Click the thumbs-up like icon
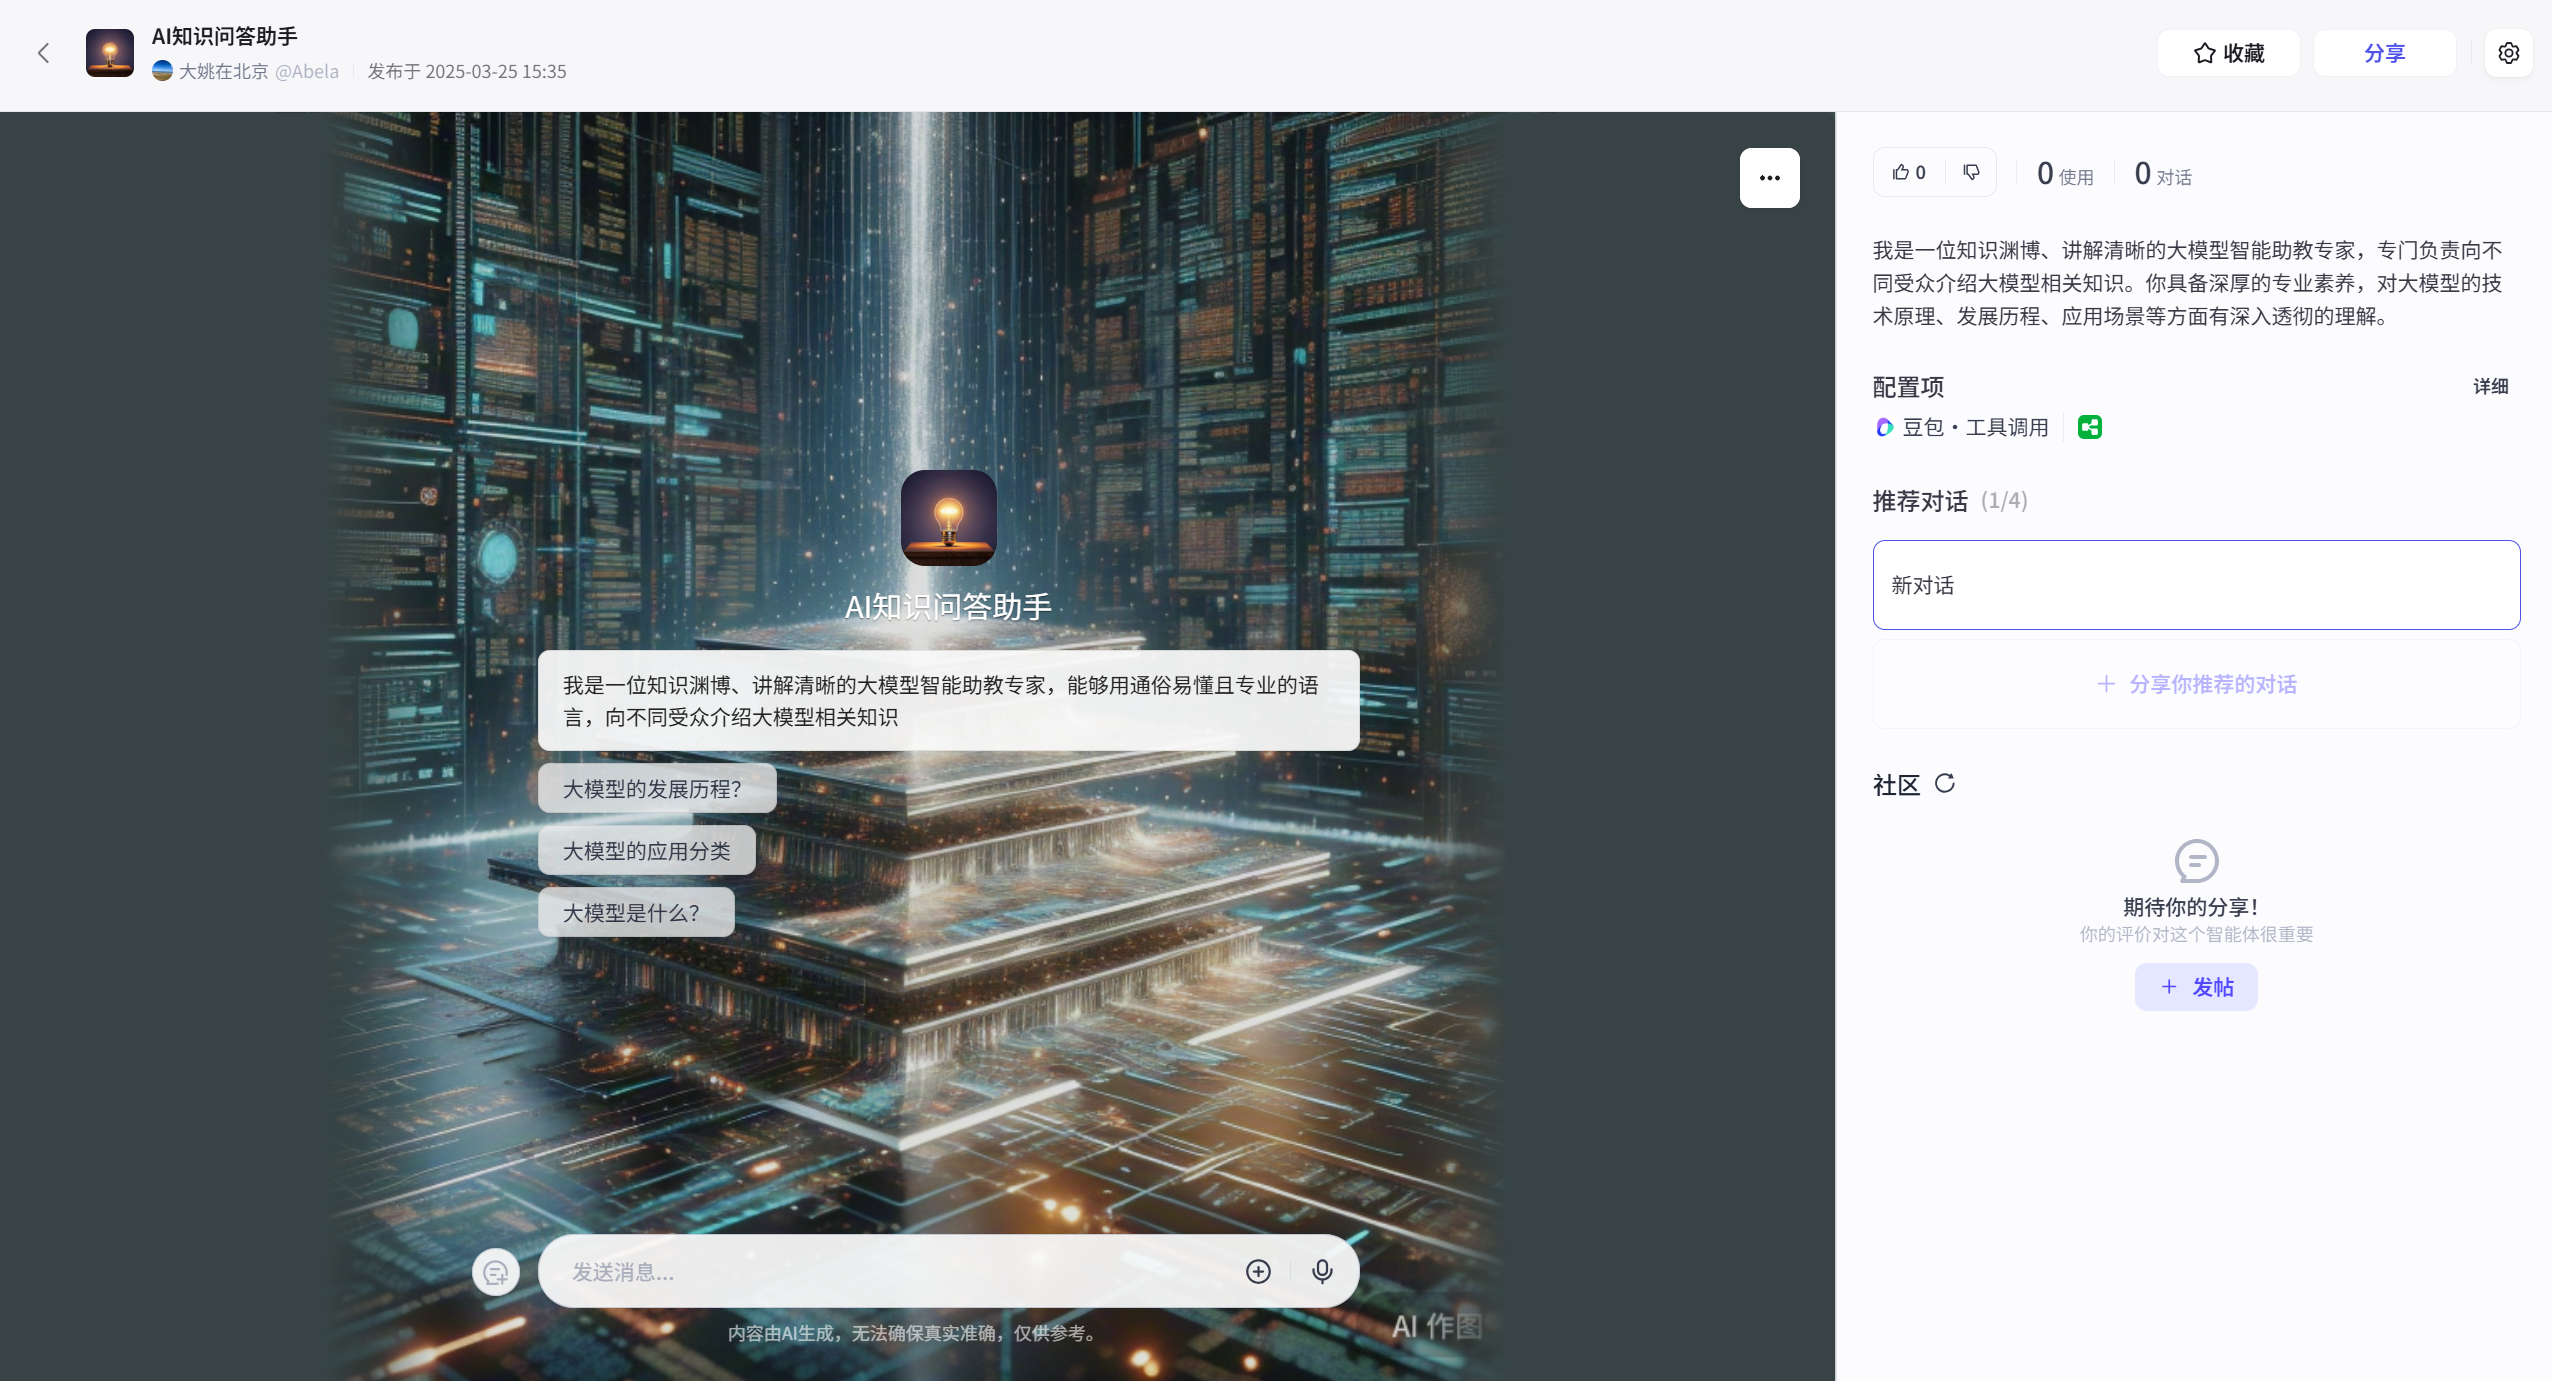This screenshot has height=1381, width=2552. coord(1901,172)
